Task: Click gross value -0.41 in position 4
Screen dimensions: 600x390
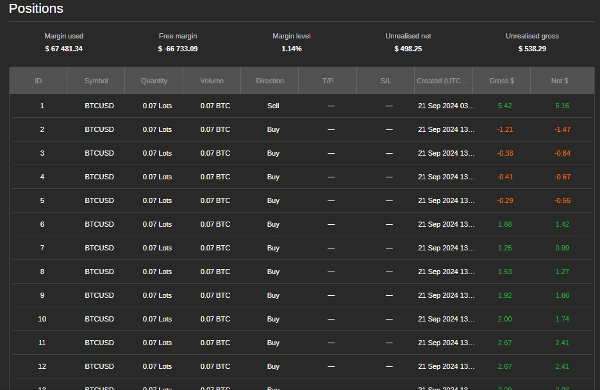Action: [505, 177]
